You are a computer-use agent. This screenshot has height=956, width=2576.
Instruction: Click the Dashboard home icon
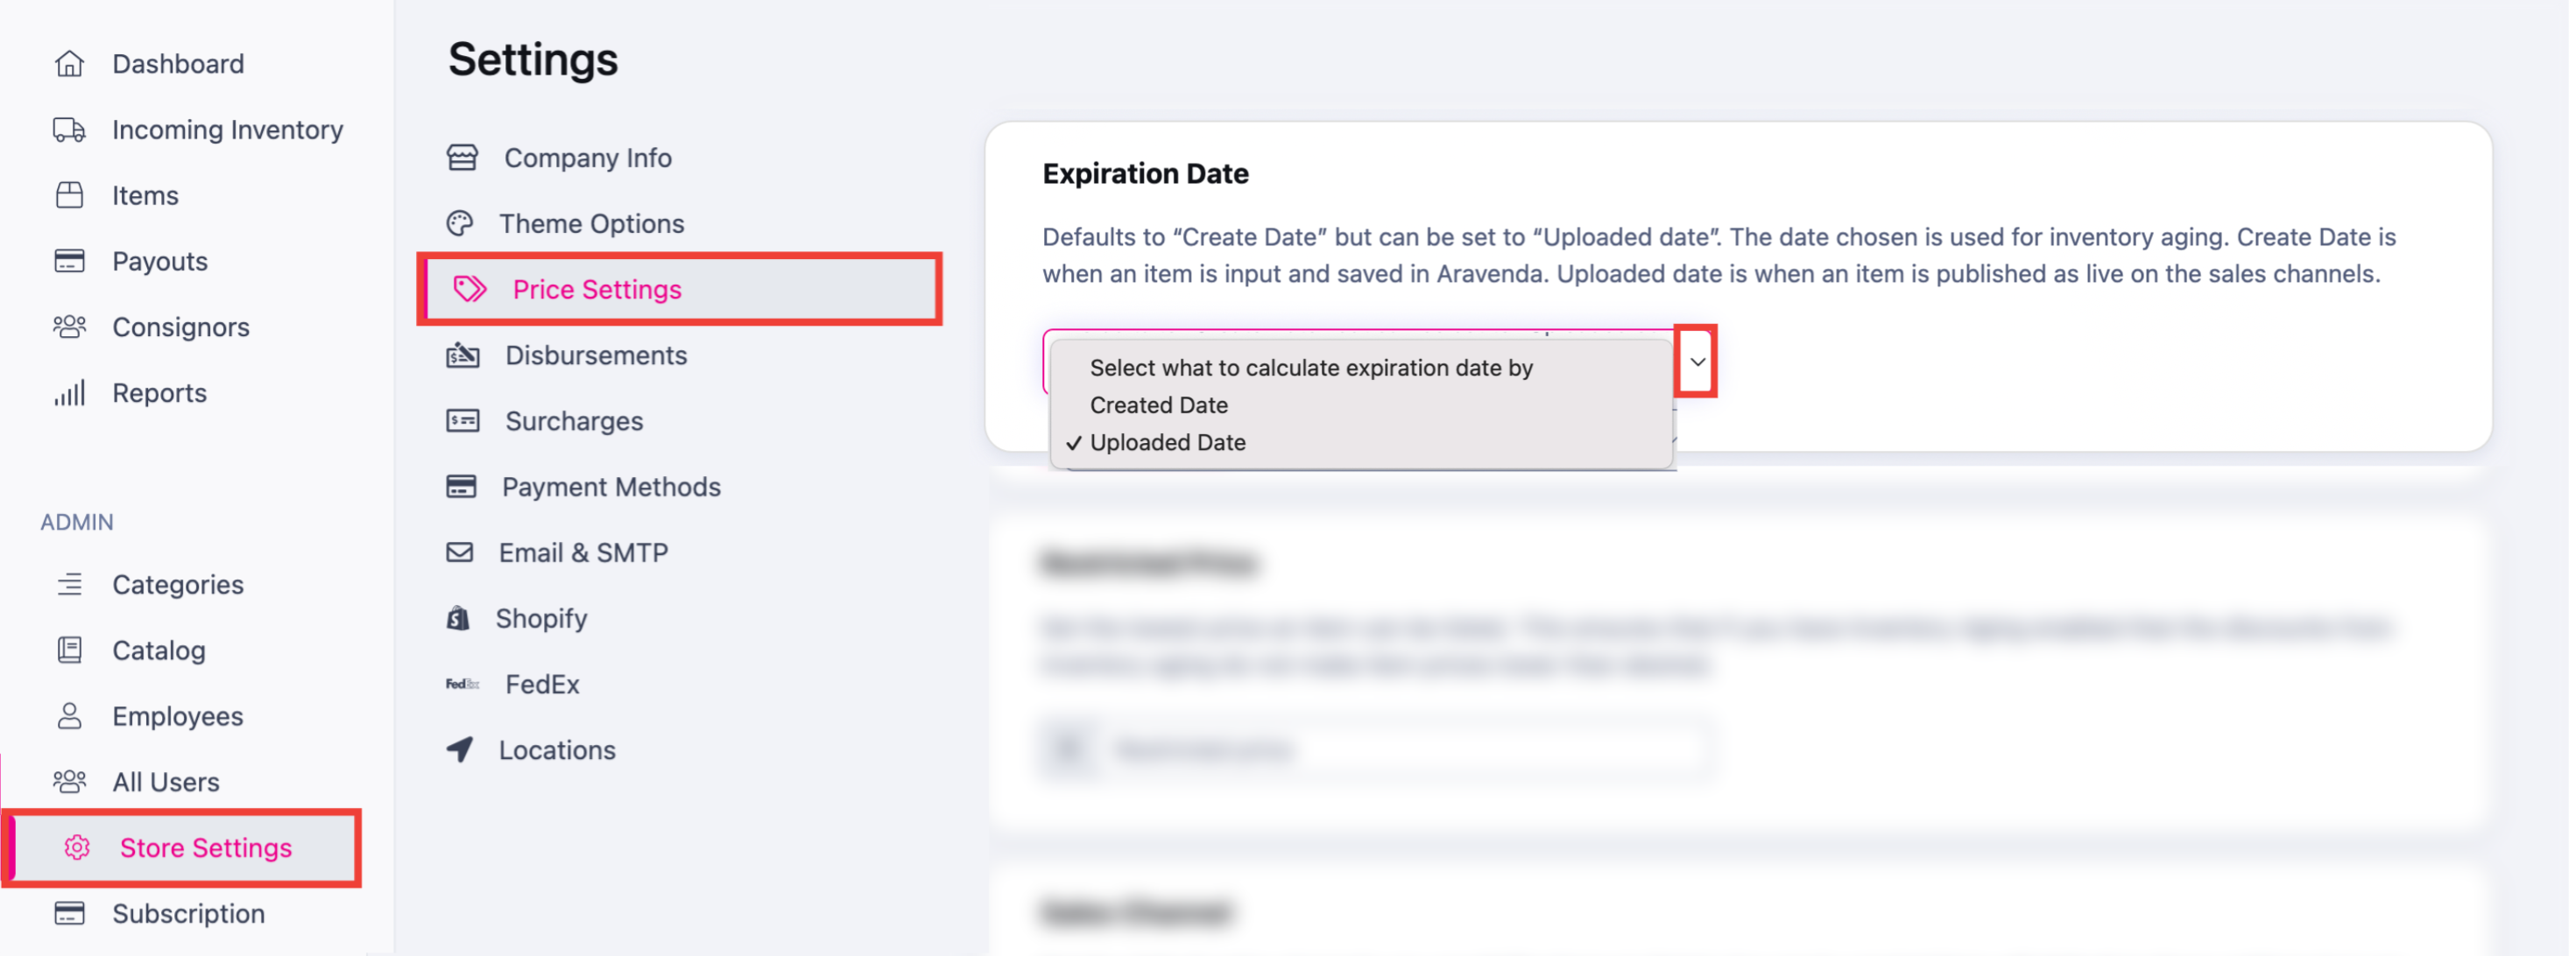coord(69,64)
